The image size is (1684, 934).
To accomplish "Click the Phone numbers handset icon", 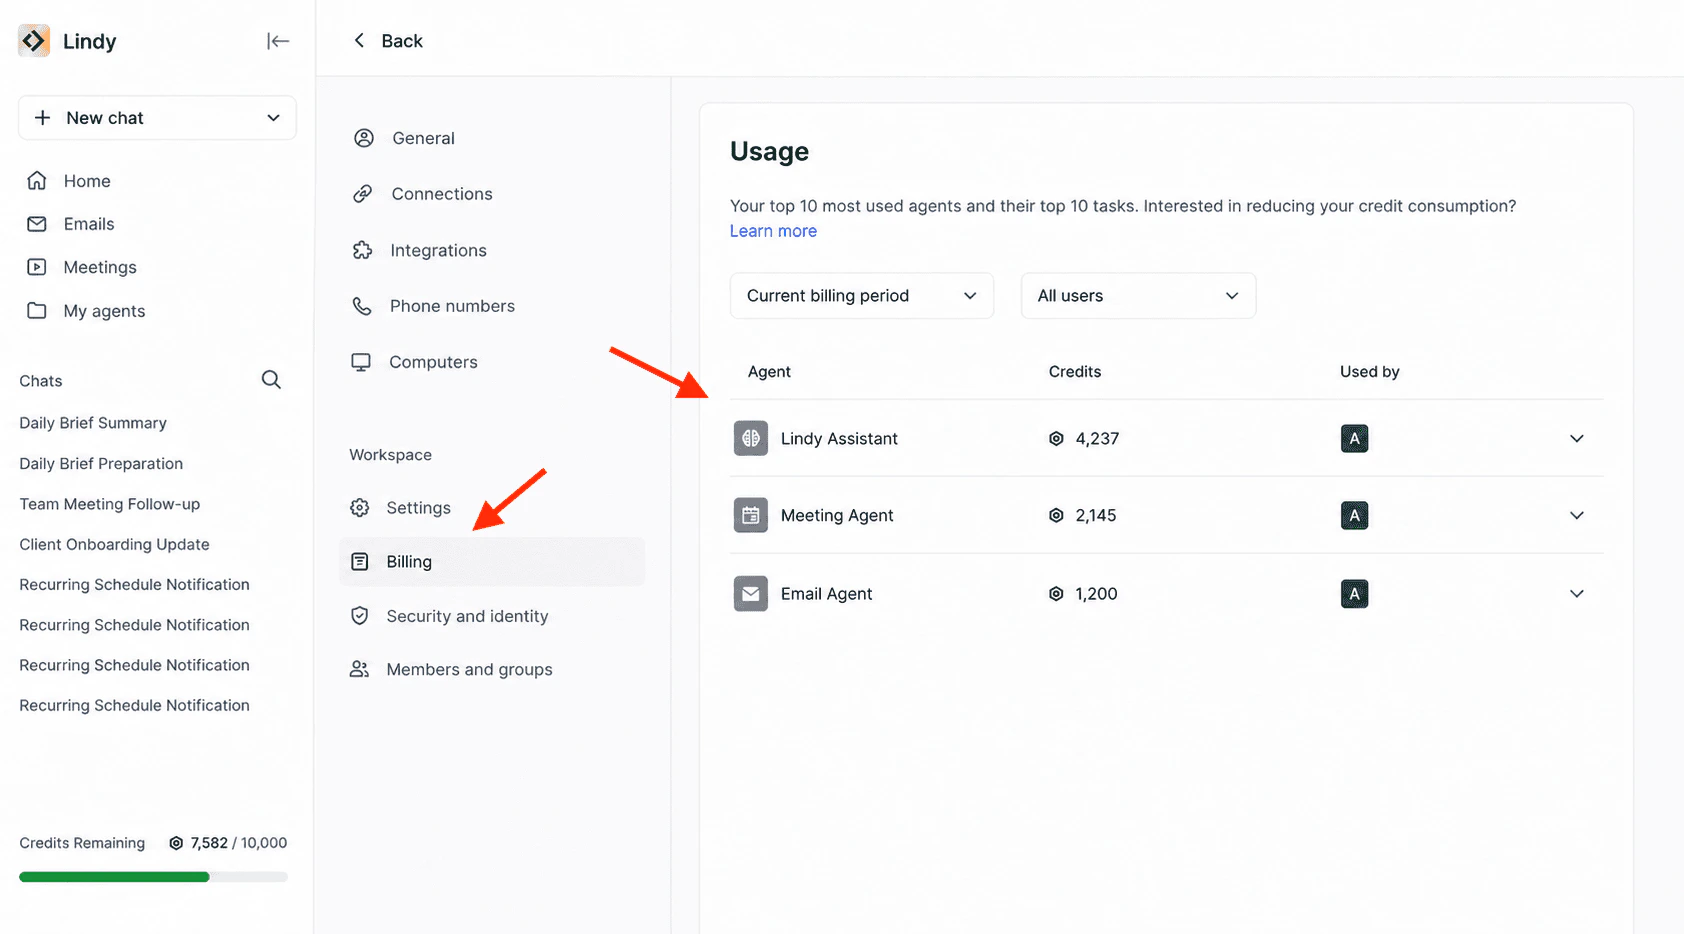I will [362, 306].
